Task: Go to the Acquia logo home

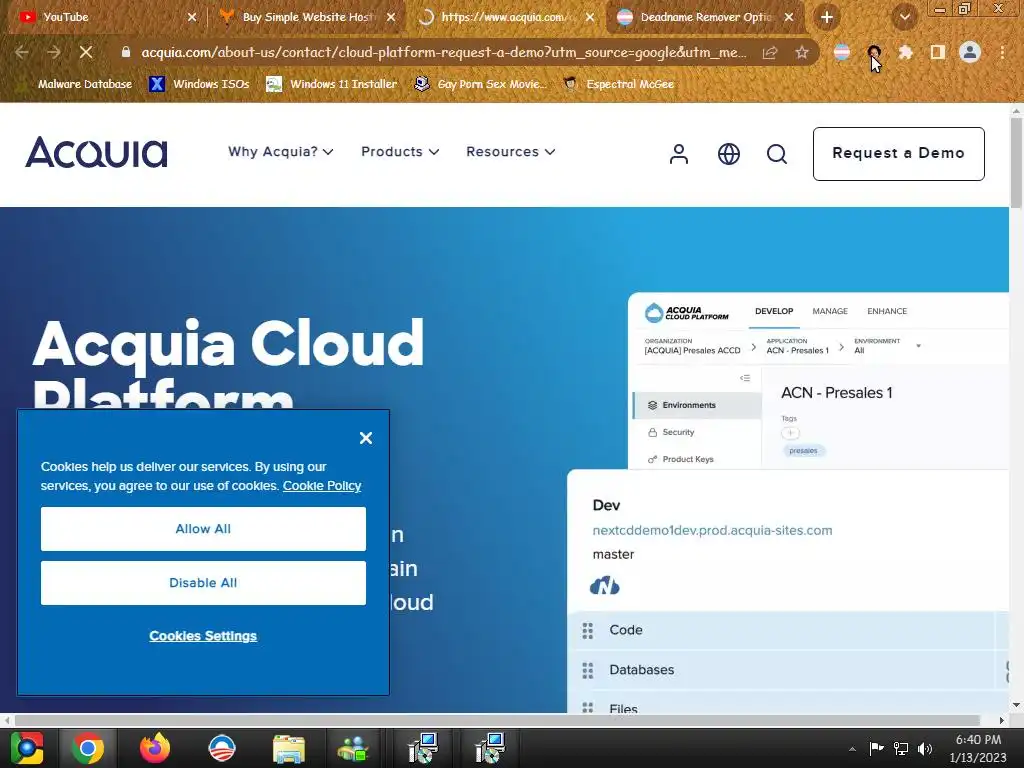Action: (x=96, y=152)
